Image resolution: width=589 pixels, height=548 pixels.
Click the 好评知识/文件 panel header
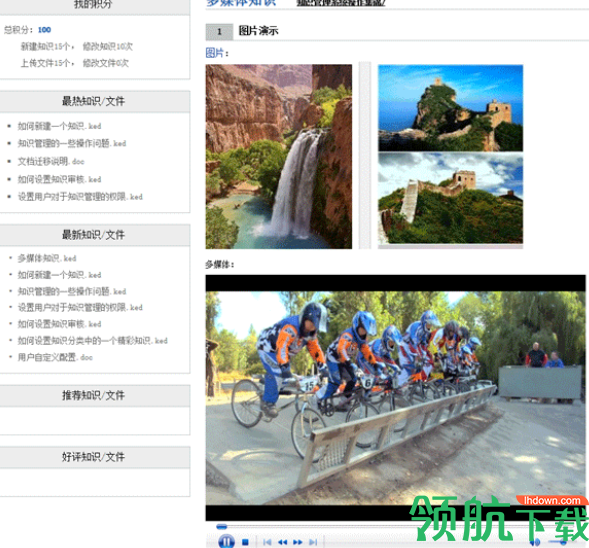93,457
